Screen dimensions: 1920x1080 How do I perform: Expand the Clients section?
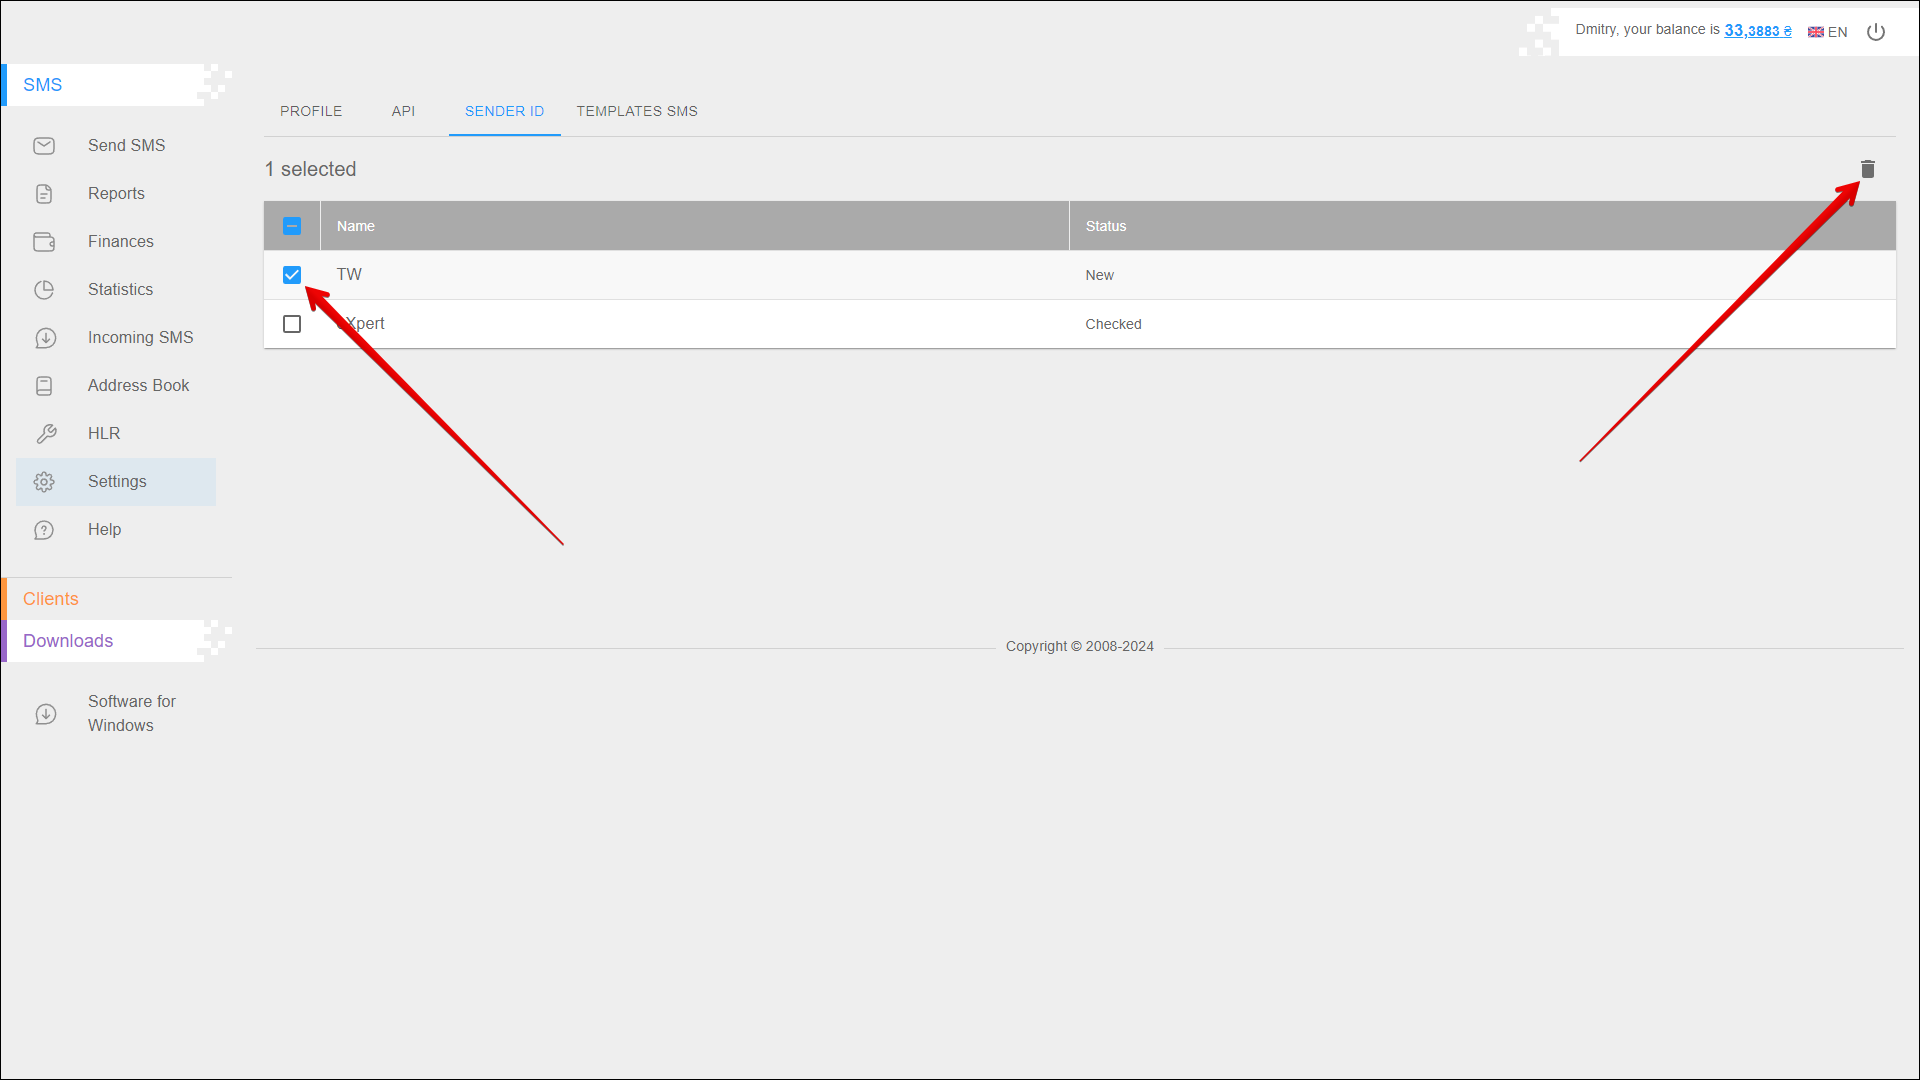pyautogui.click(x=51, y=599)
